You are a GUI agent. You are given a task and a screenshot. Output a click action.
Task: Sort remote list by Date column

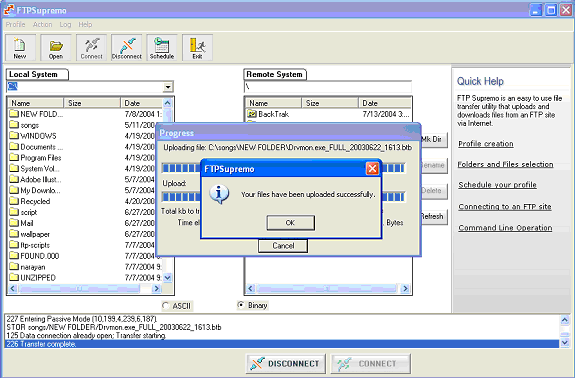(384, 103)
